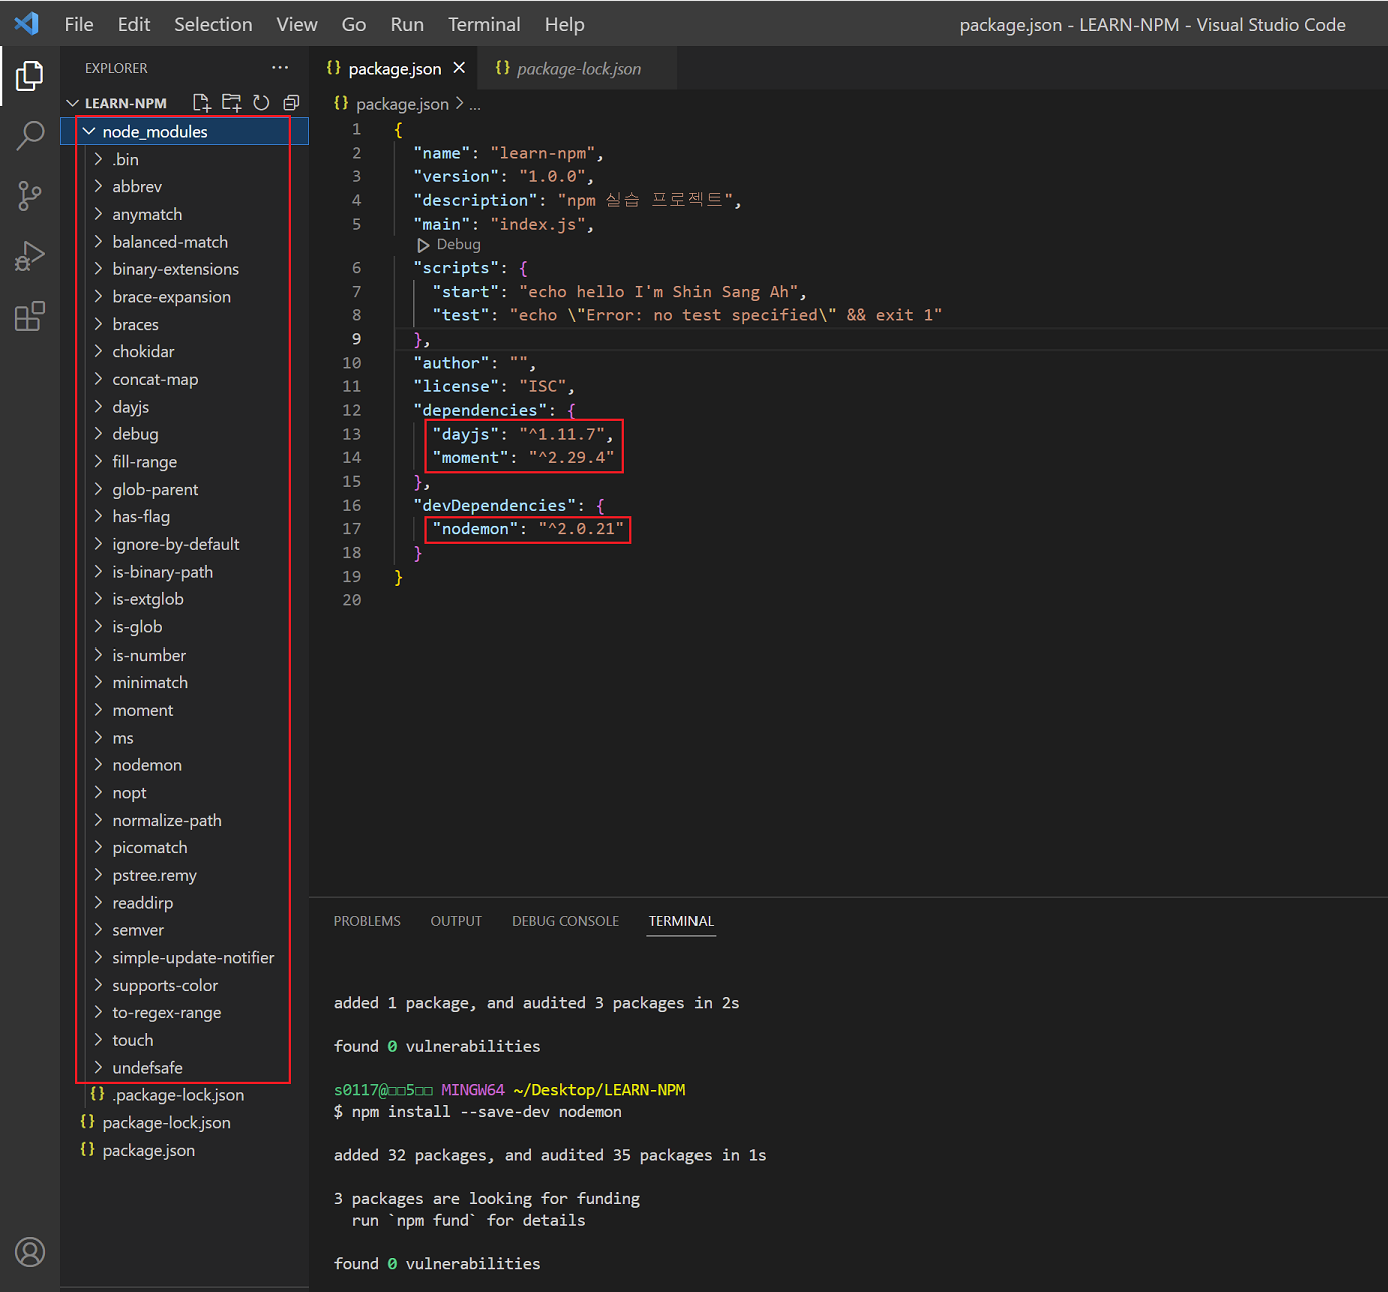Image resolution: width=1388 pixels, height=1292 pixels.
Task: Click the New File icon in Explorer
Action: click(202, 102)
